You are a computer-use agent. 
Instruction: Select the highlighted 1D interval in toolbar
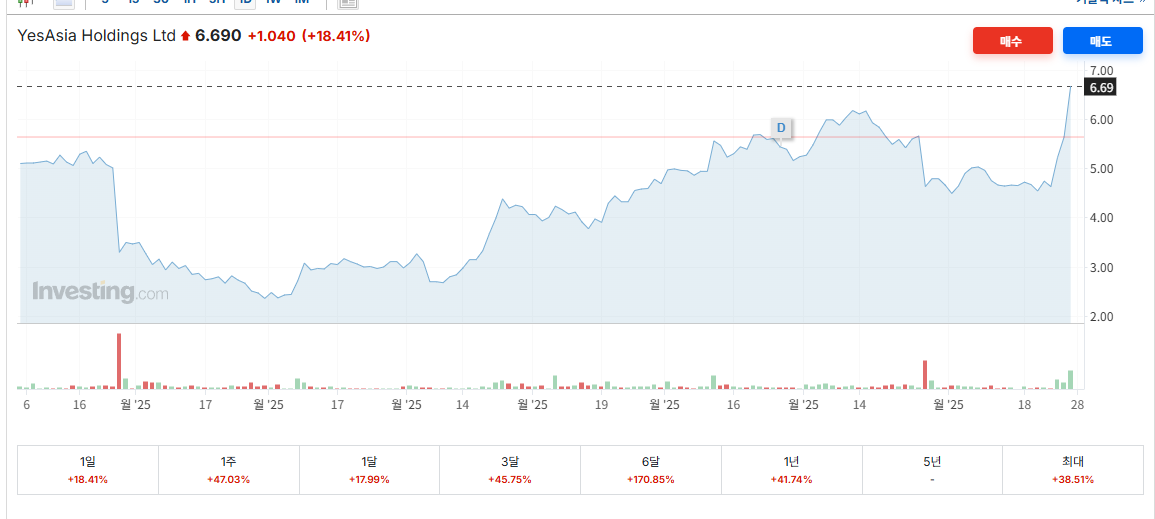(245, 2)
